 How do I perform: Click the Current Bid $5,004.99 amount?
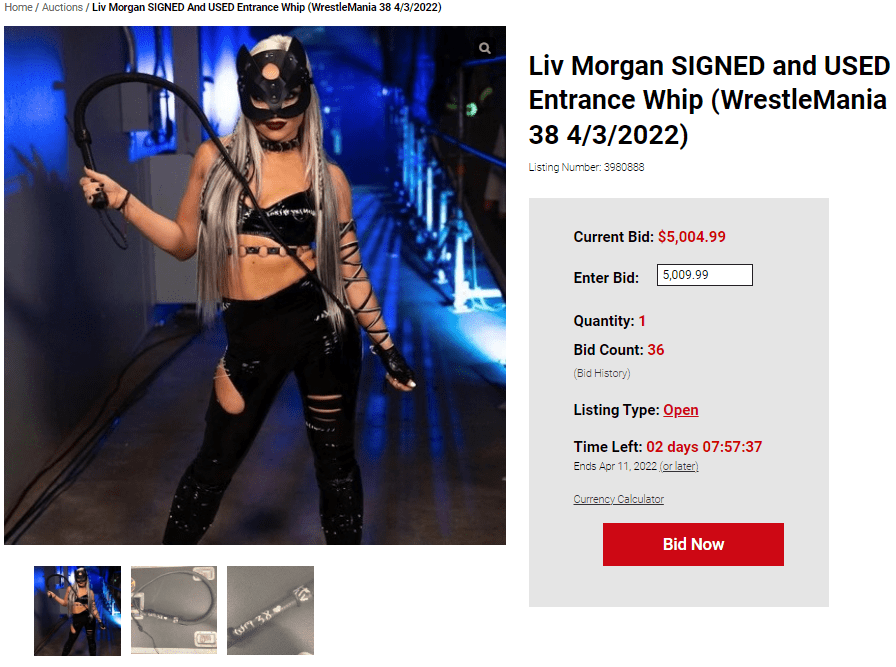coord(691,237)
